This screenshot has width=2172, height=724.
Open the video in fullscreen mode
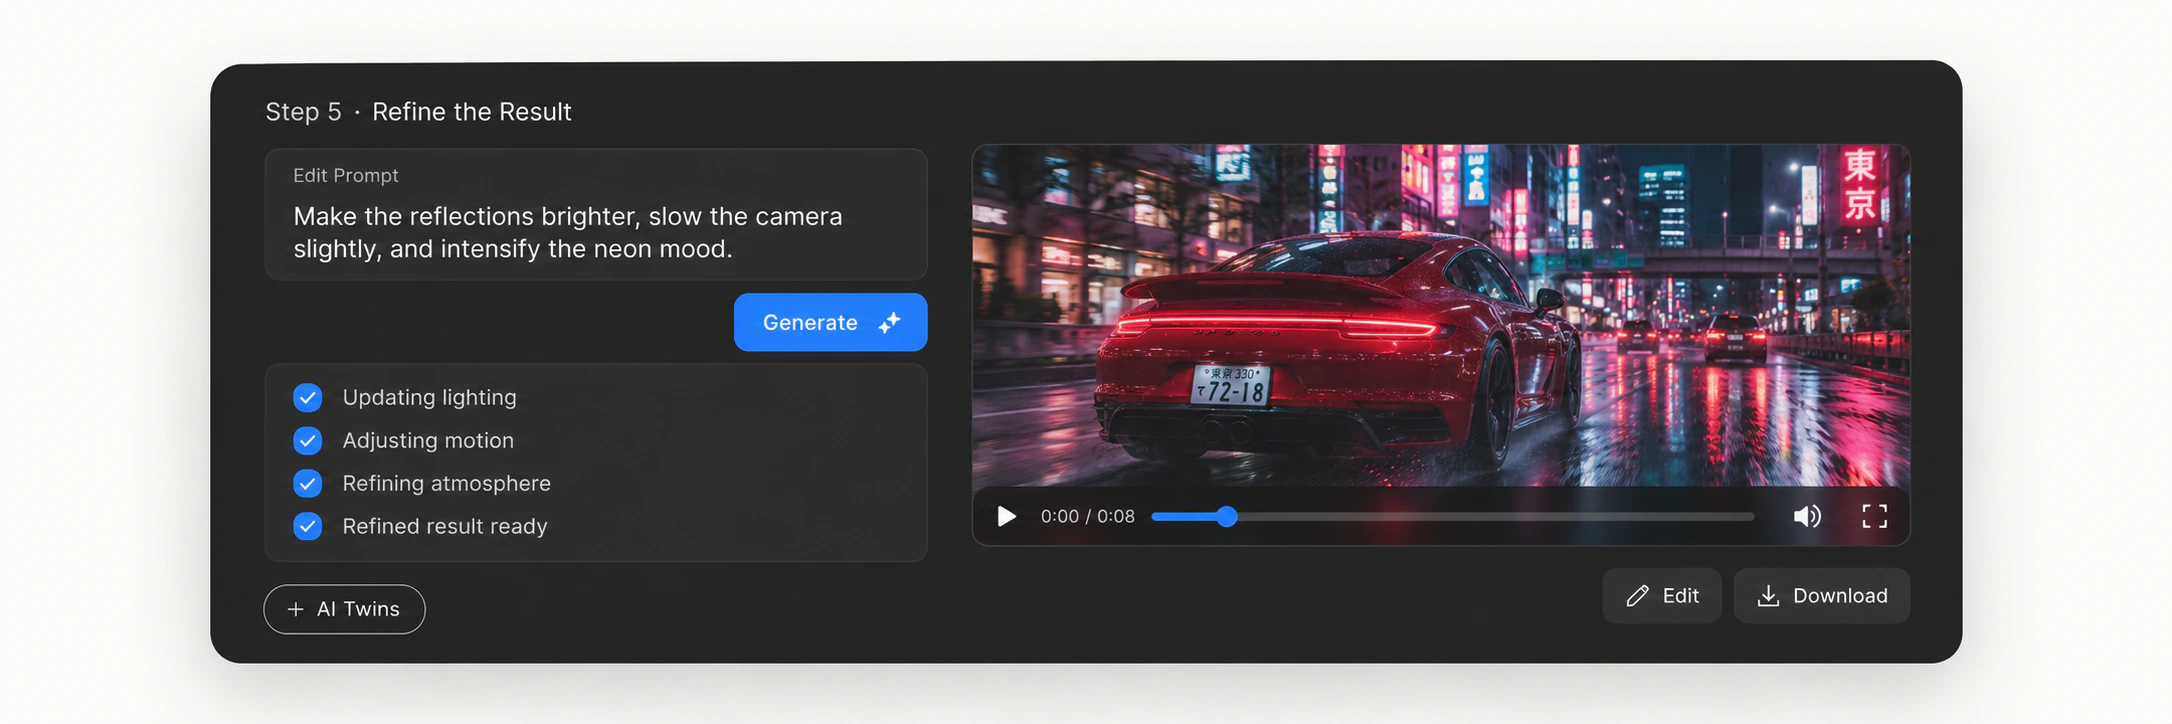1874,516
